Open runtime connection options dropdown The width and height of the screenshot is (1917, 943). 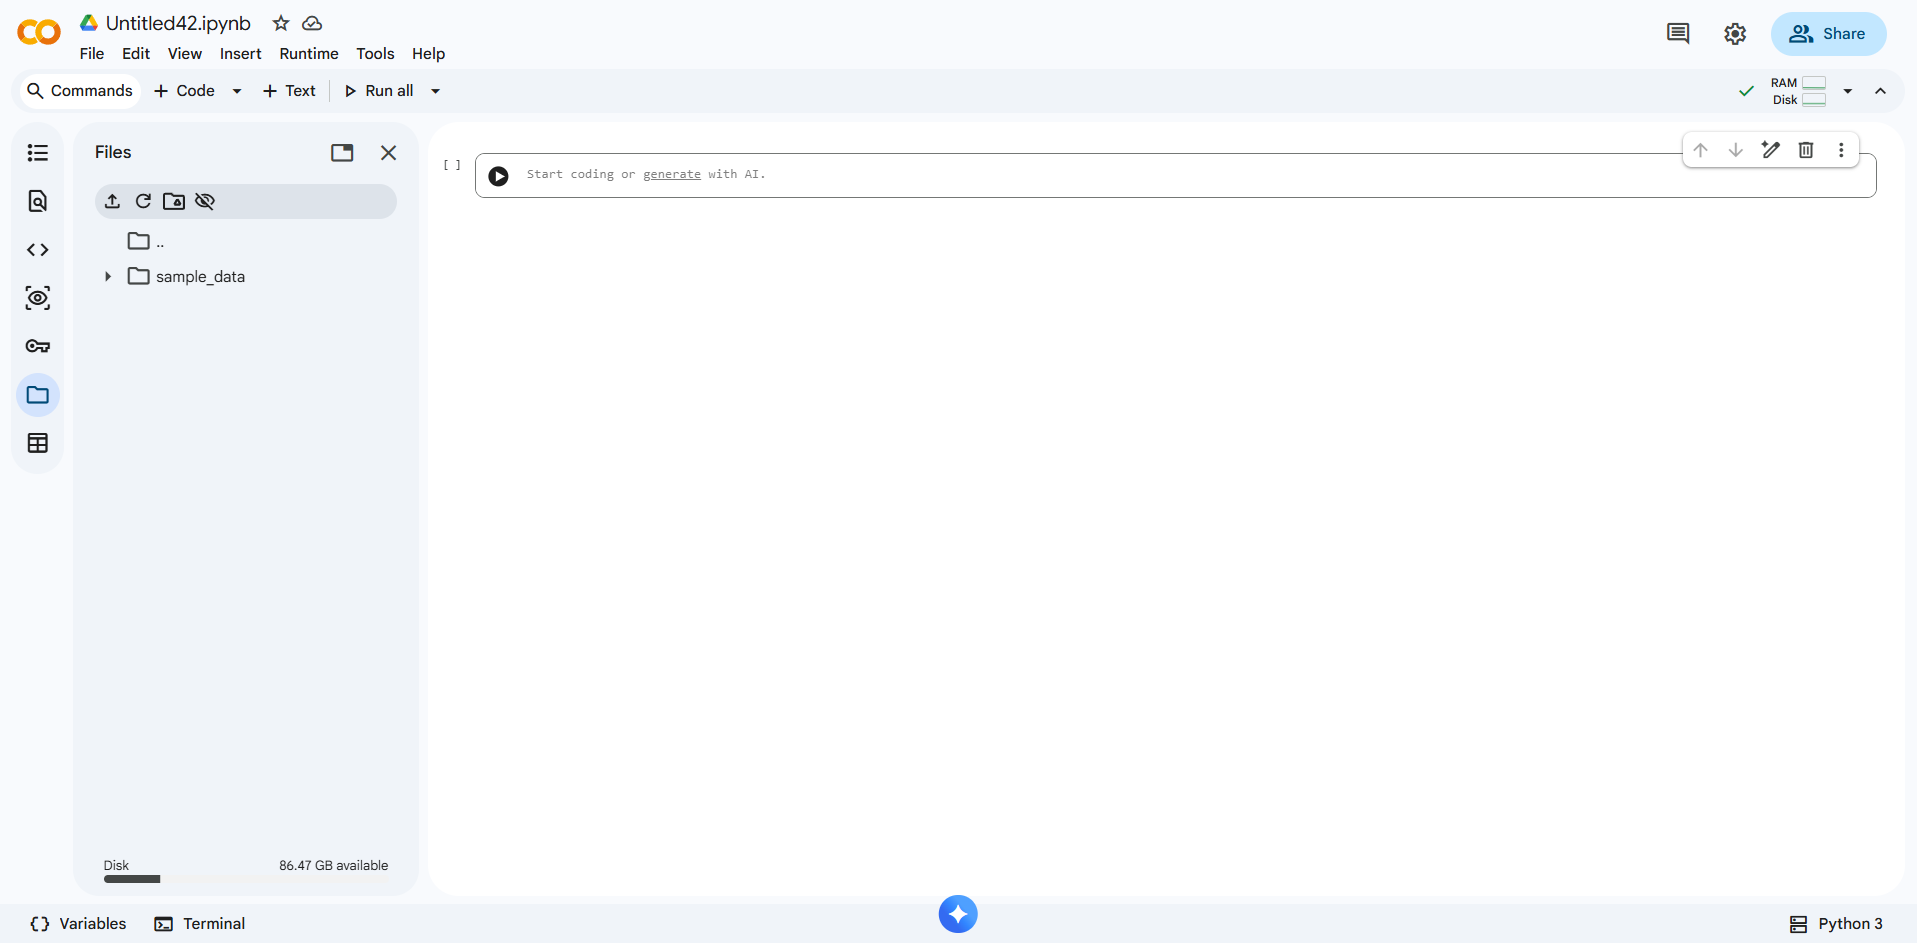click(x=1848, y=91)
